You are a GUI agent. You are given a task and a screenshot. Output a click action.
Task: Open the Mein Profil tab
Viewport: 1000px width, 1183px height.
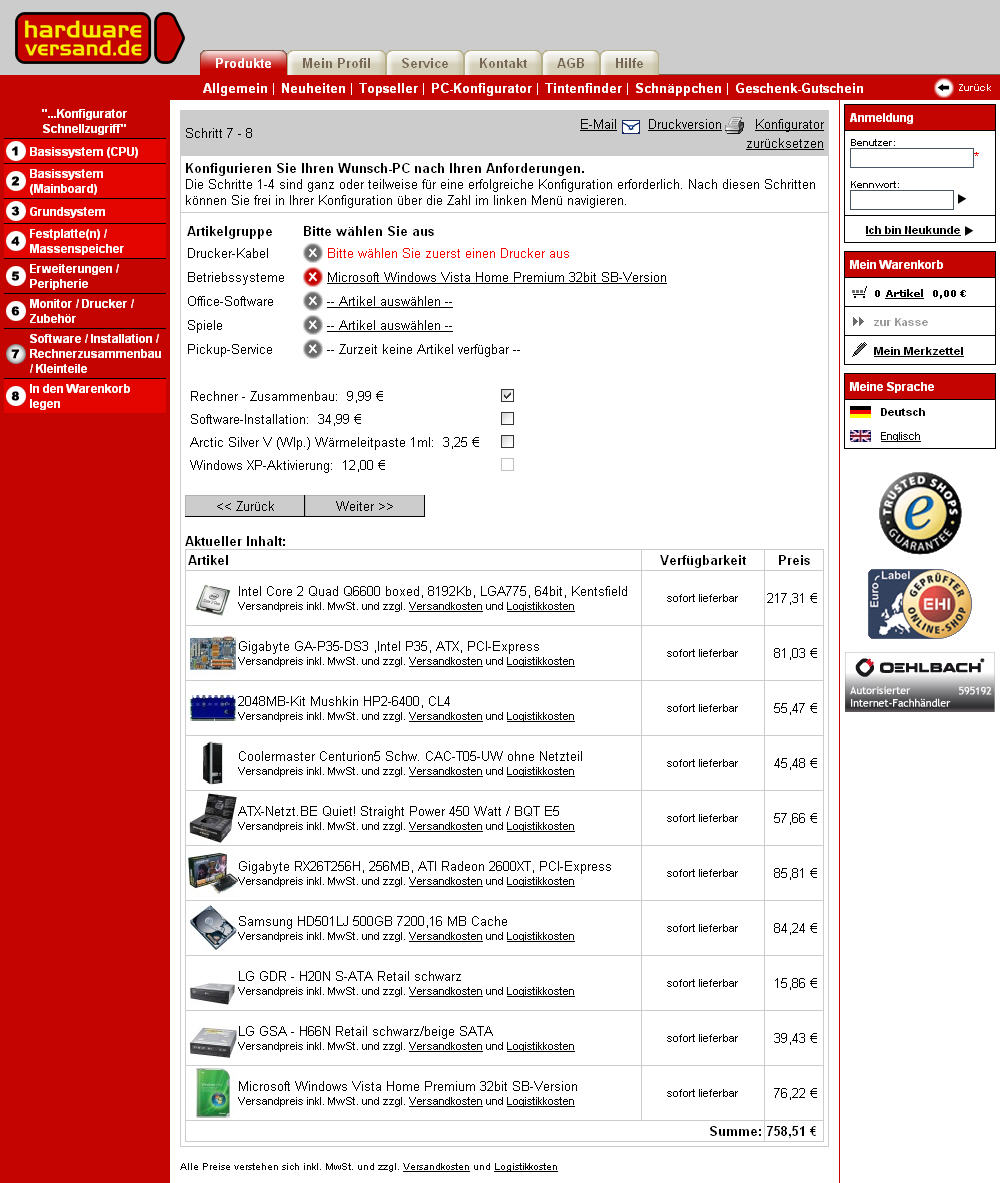[x=337, y=63]
